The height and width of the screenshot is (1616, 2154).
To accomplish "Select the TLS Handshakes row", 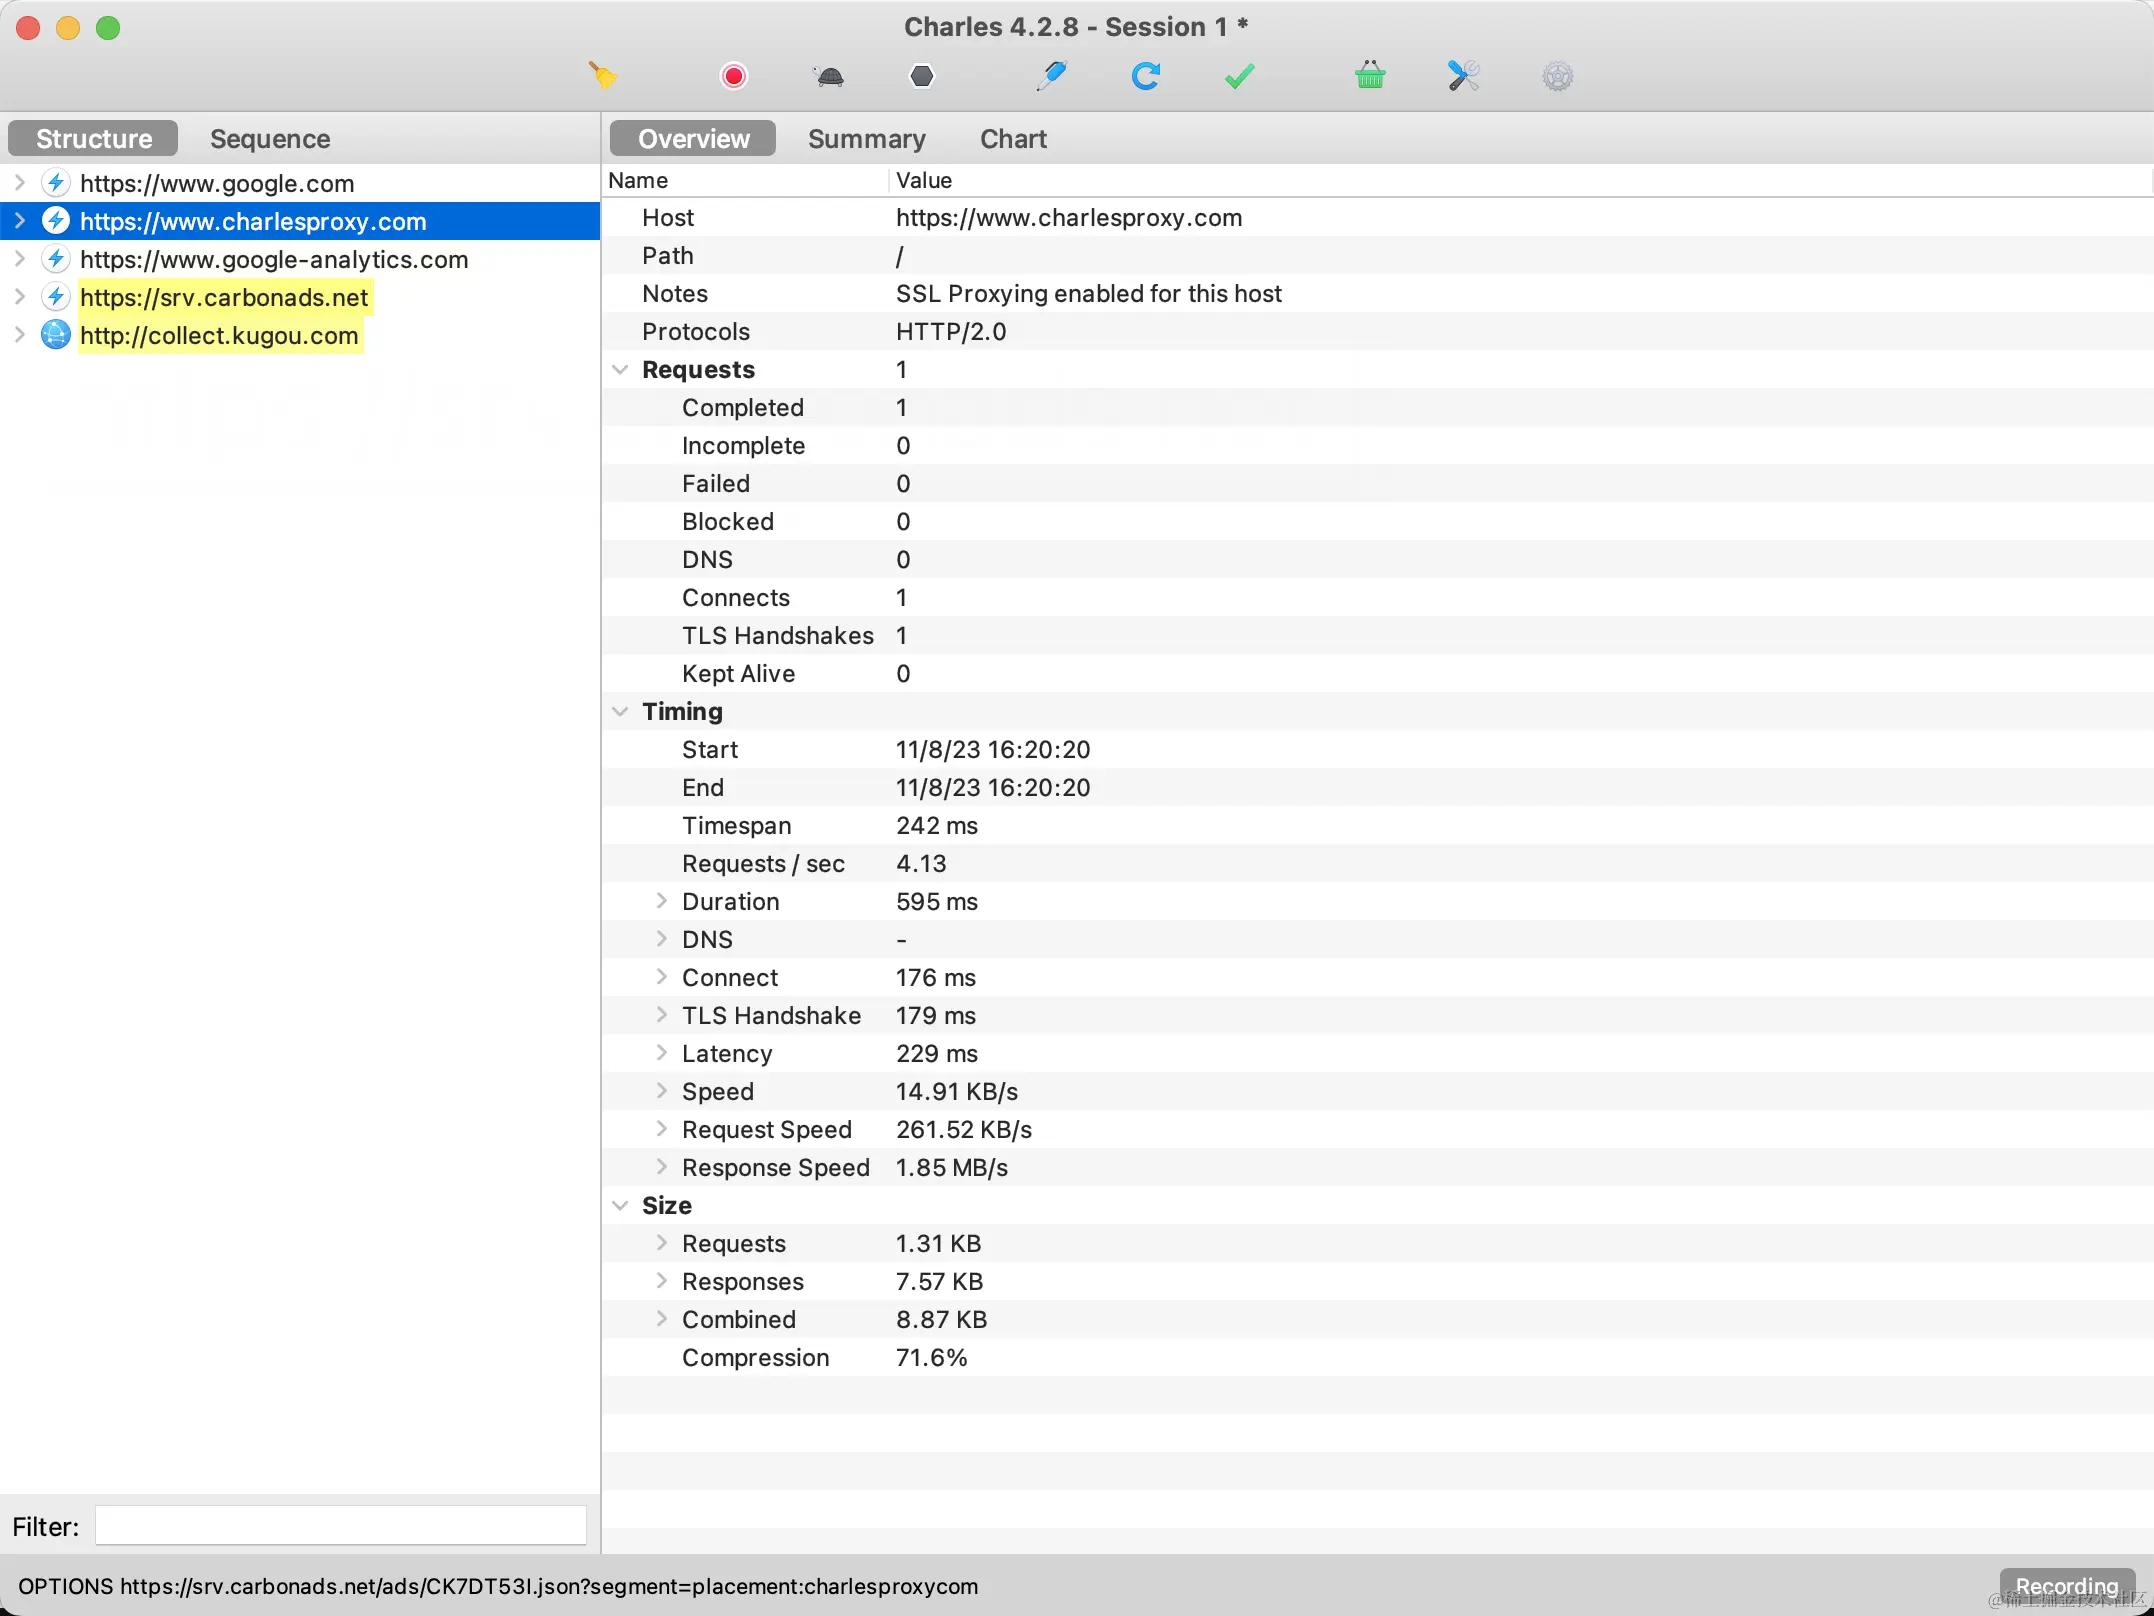I will click(1377, 636).
